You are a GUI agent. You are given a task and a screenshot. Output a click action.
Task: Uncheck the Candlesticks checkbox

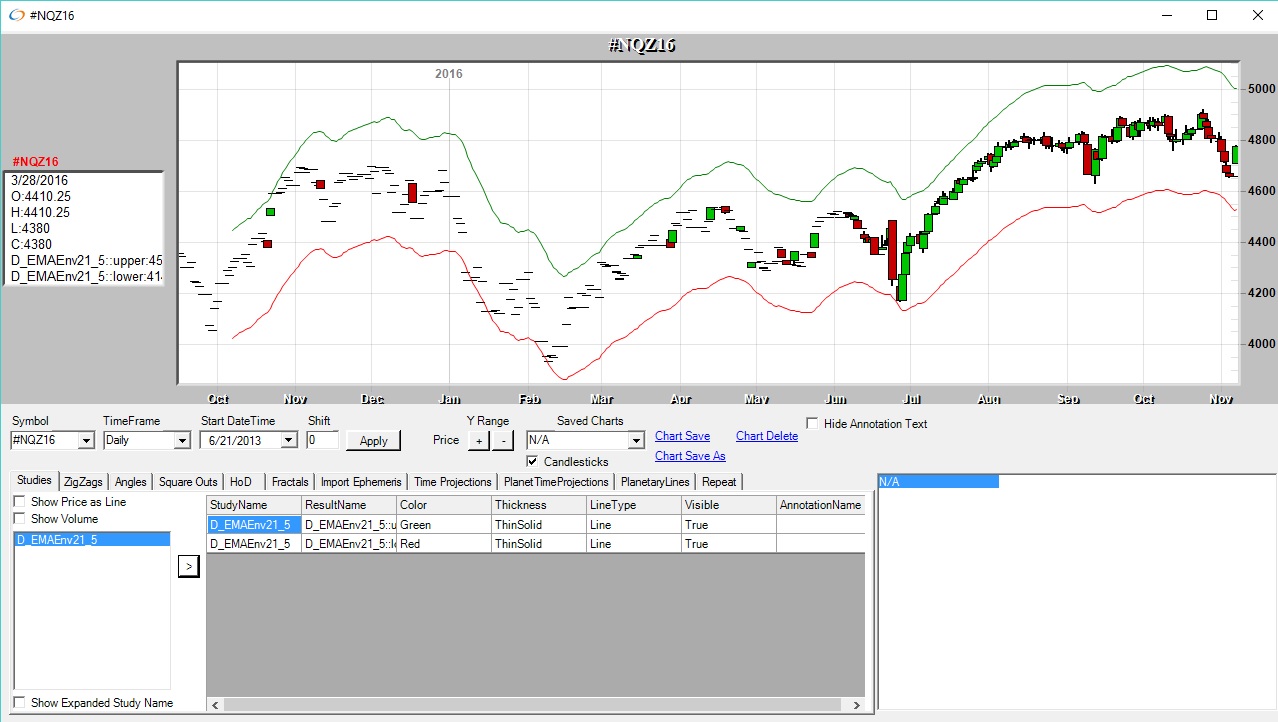(x=533, y=462)
